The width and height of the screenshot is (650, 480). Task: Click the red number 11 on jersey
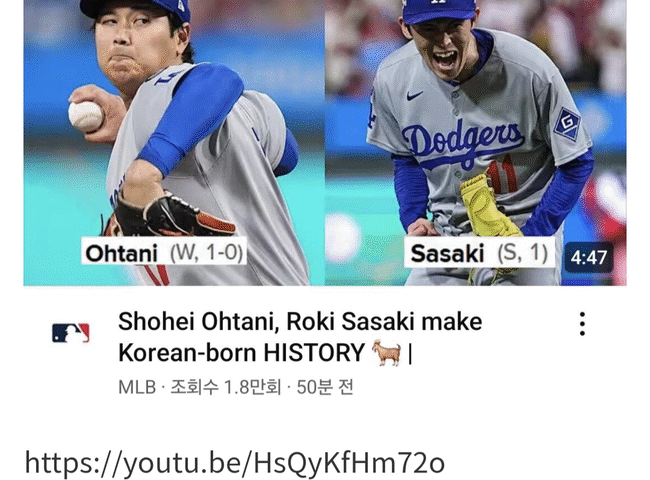502,177
